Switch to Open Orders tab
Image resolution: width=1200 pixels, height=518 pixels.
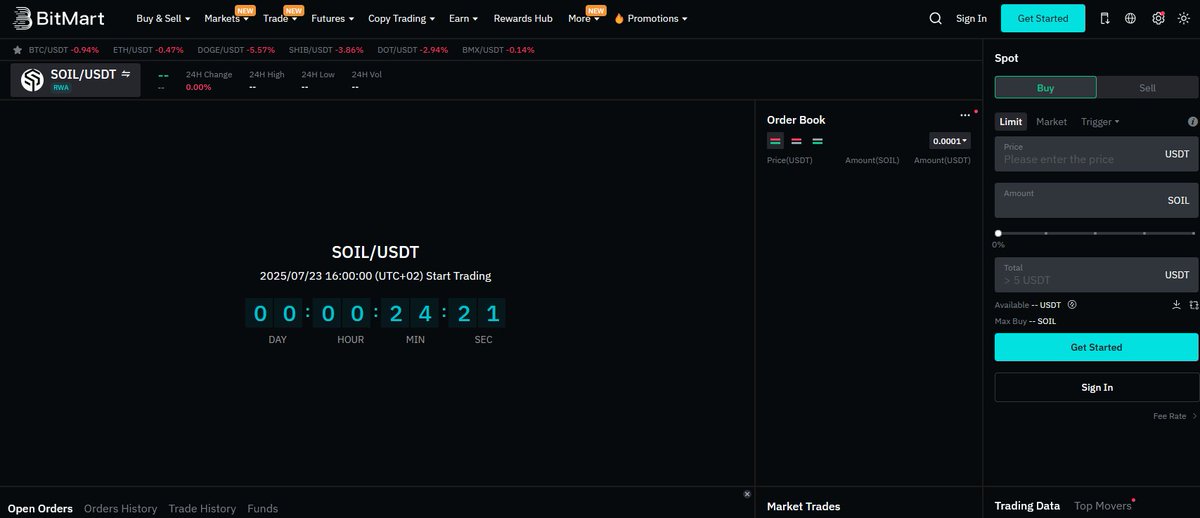pyautogui.click(x=40, y=508)
